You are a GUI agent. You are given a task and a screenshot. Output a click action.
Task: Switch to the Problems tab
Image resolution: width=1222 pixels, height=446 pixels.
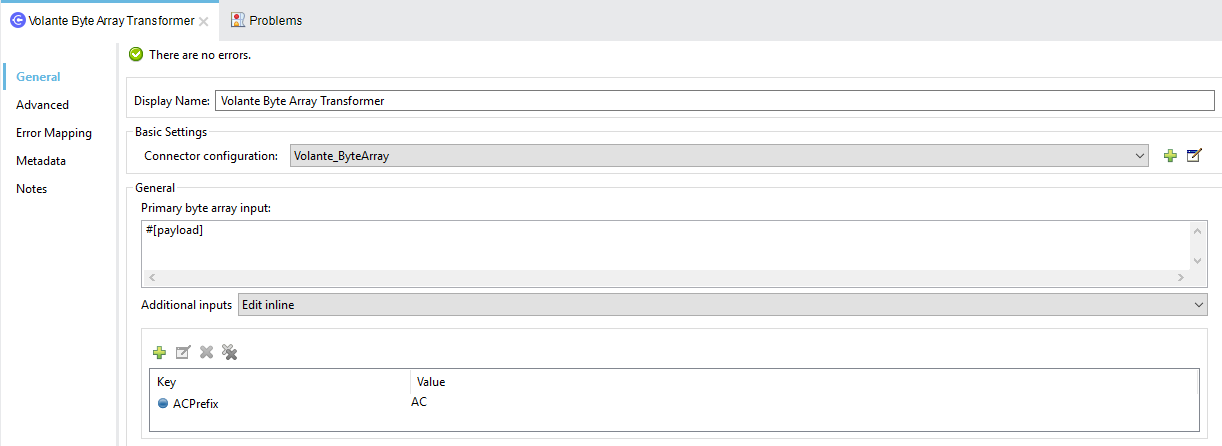[x=275, y=20]
